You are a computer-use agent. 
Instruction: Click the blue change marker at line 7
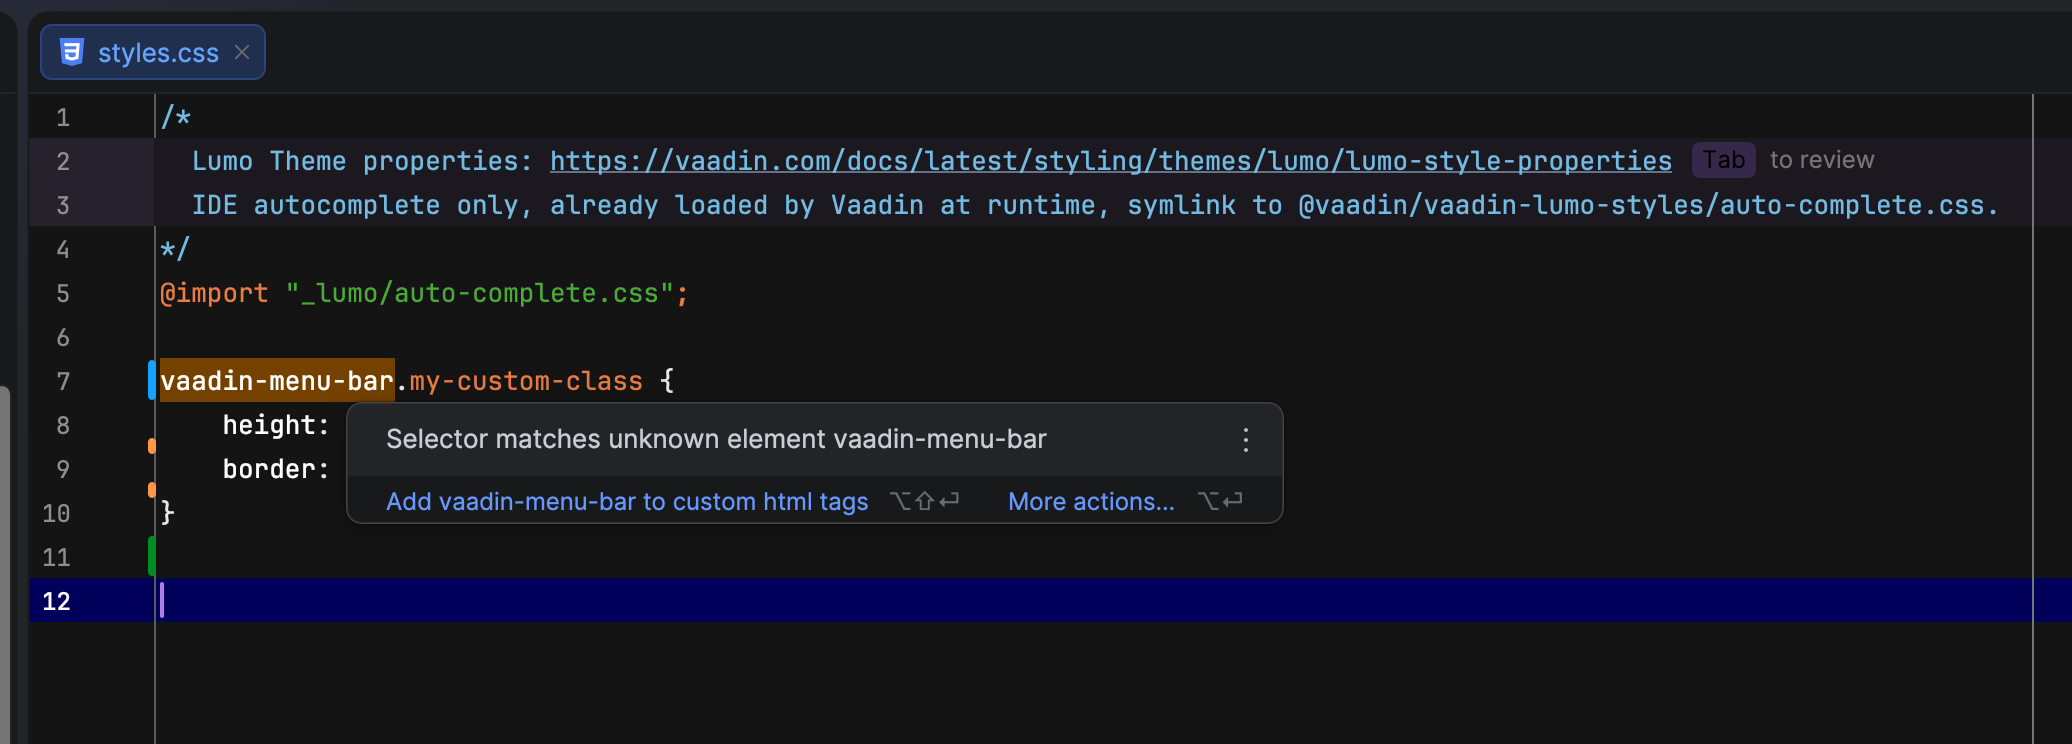click(x=152, y=380)
